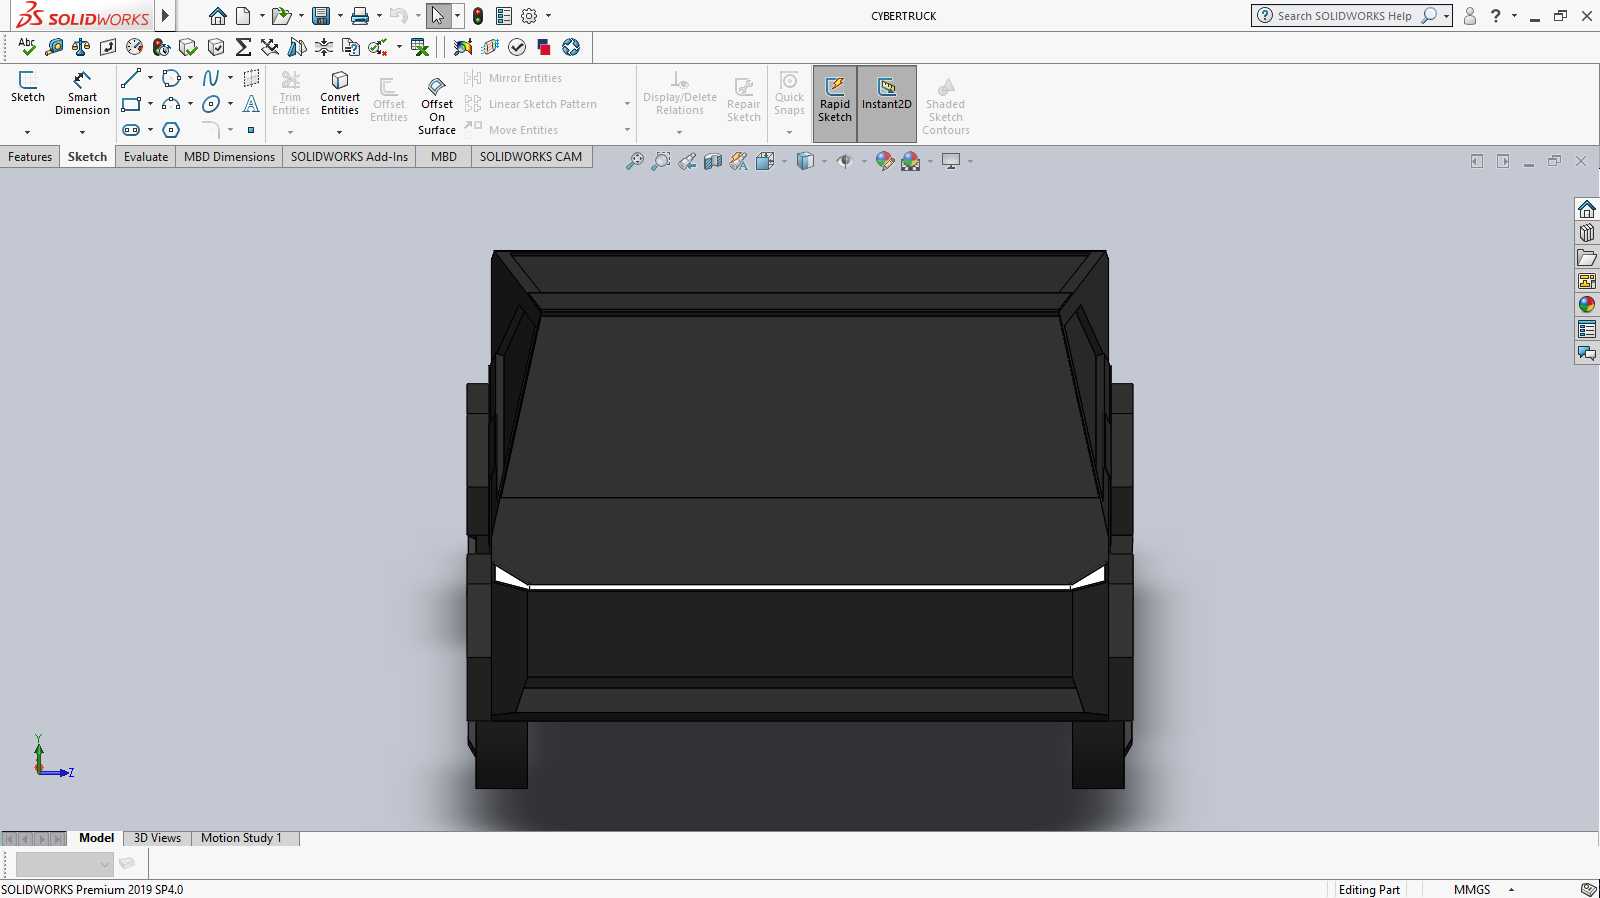
Task: Select the Circle sketch tool
Action: tap(171, 78)
